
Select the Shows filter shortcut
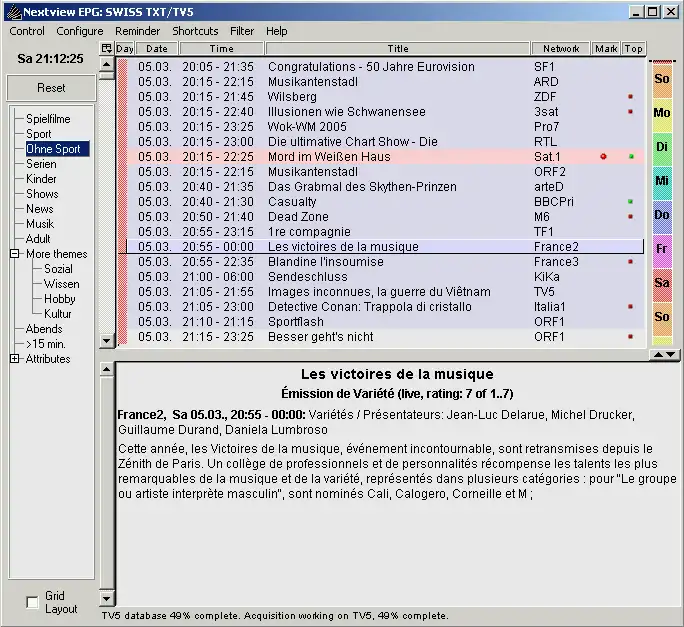42,194
